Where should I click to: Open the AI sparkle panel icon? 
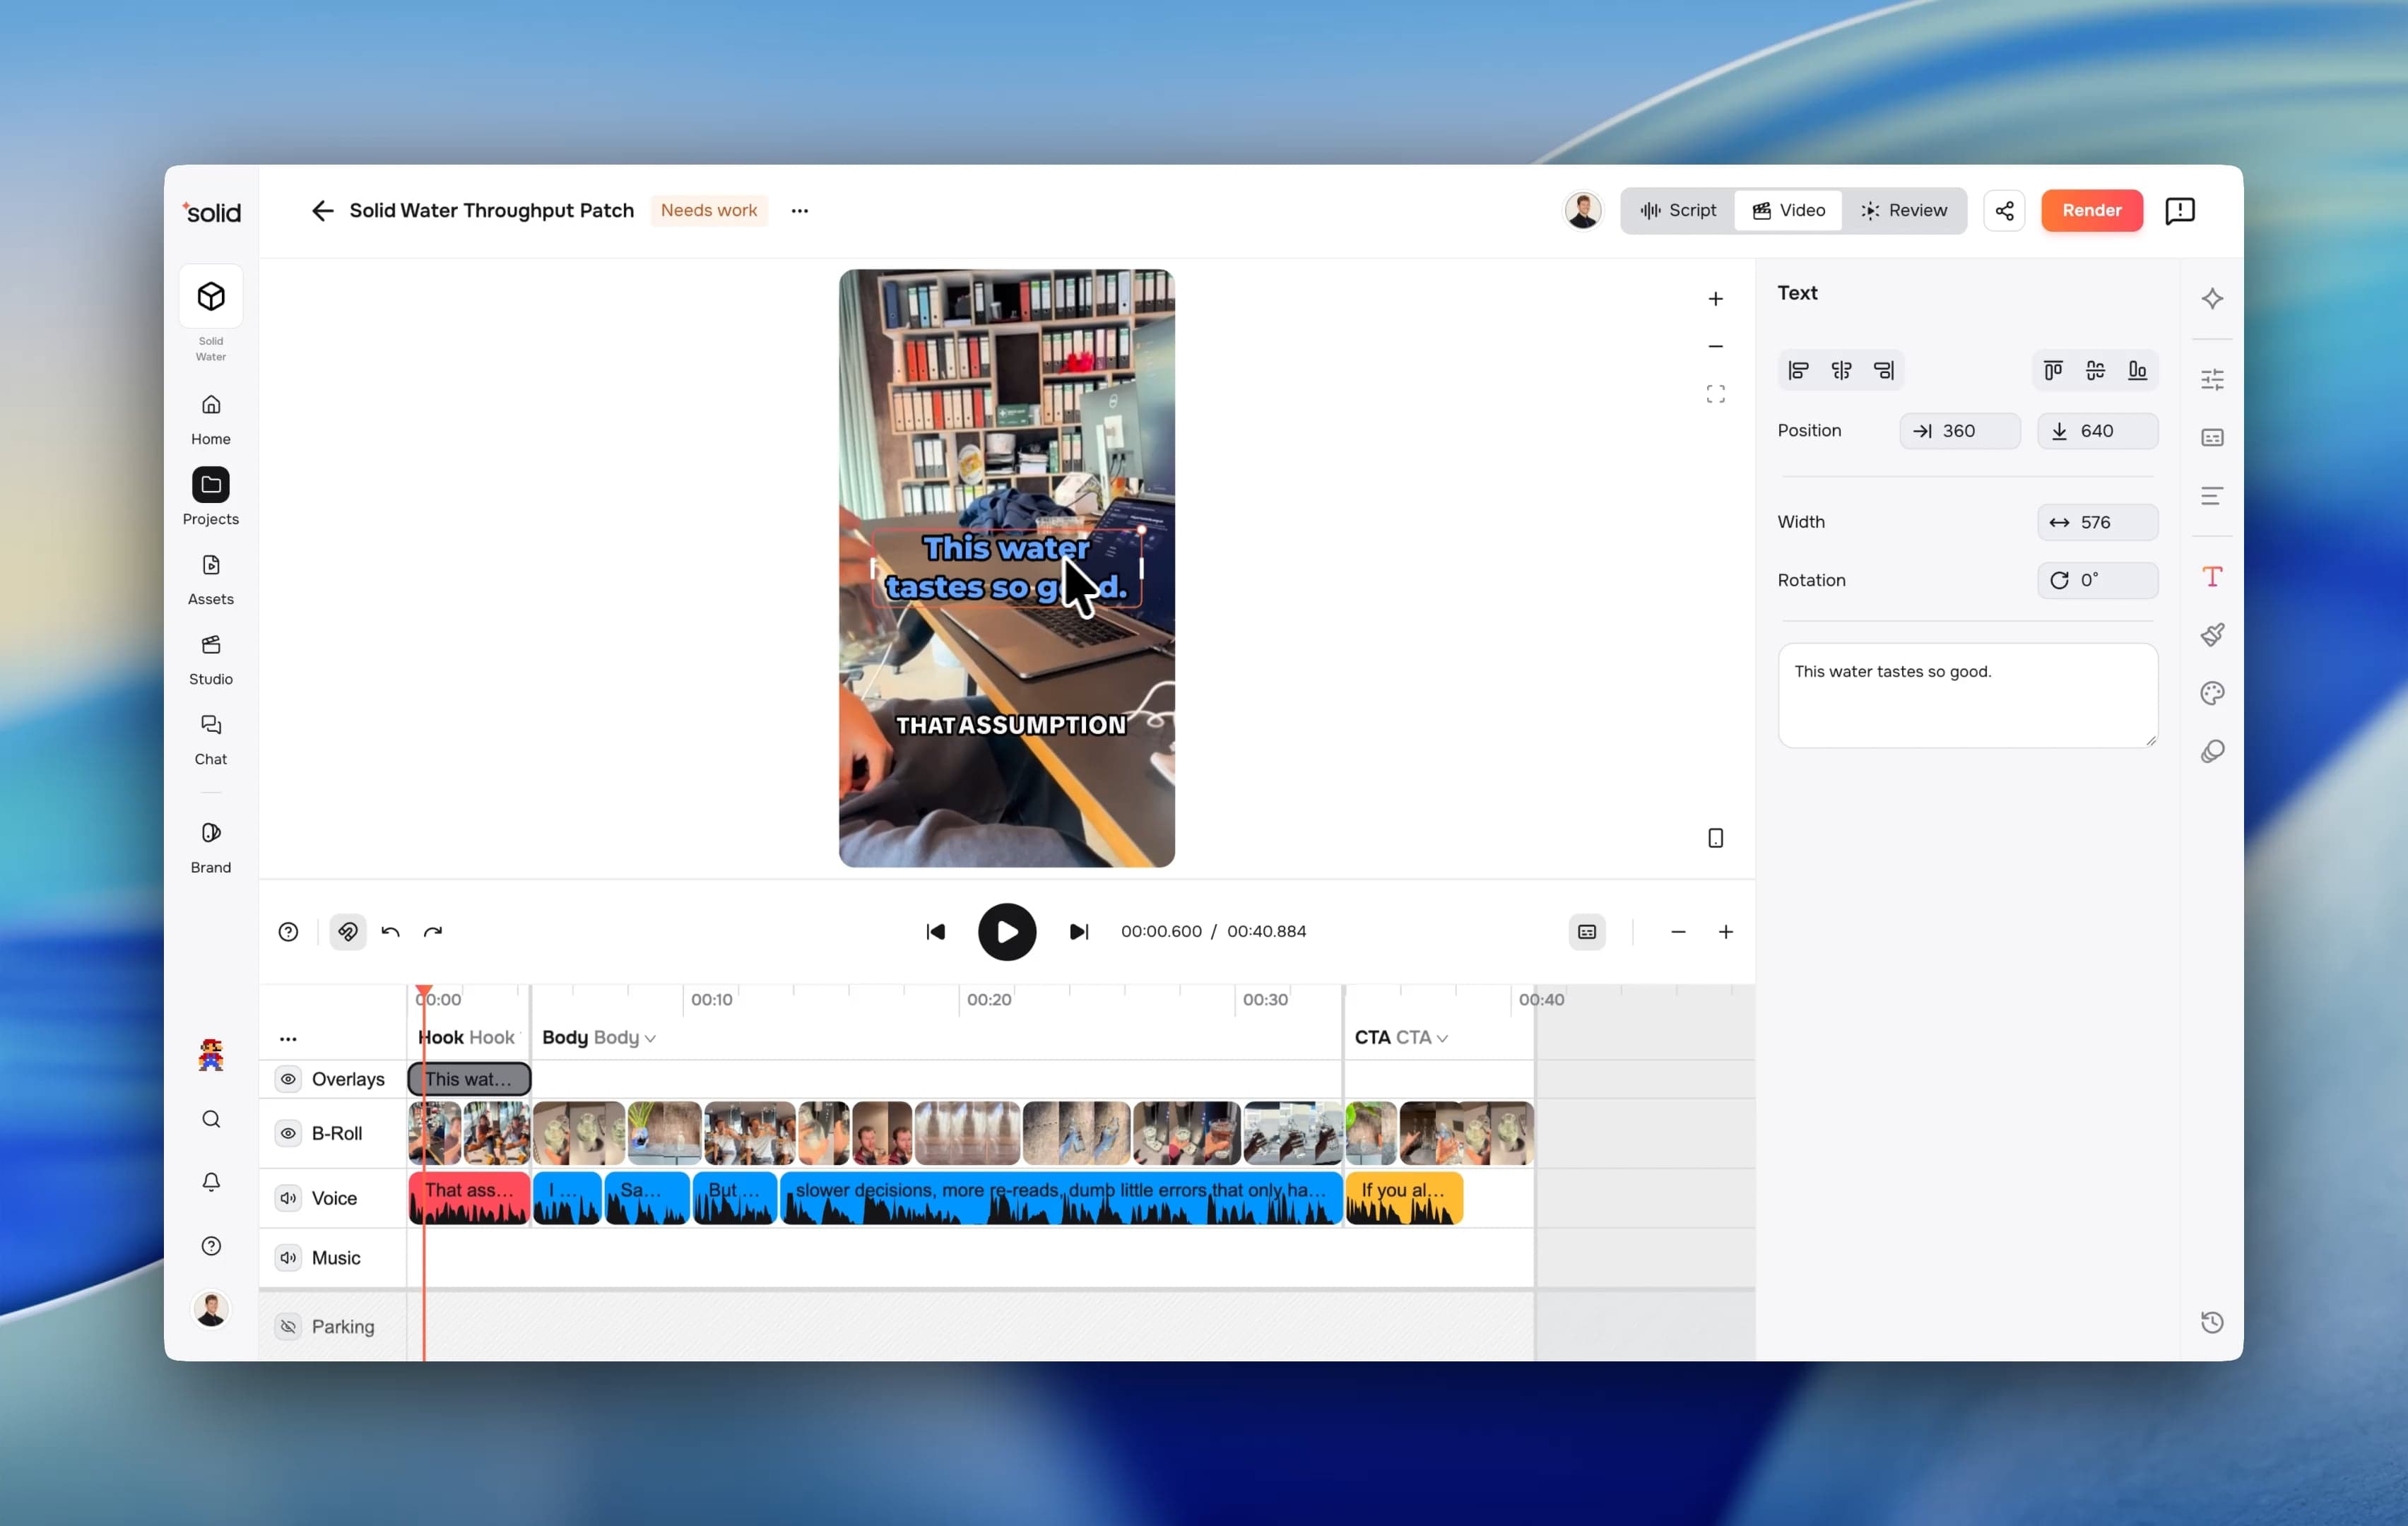tap(2213, 298)
